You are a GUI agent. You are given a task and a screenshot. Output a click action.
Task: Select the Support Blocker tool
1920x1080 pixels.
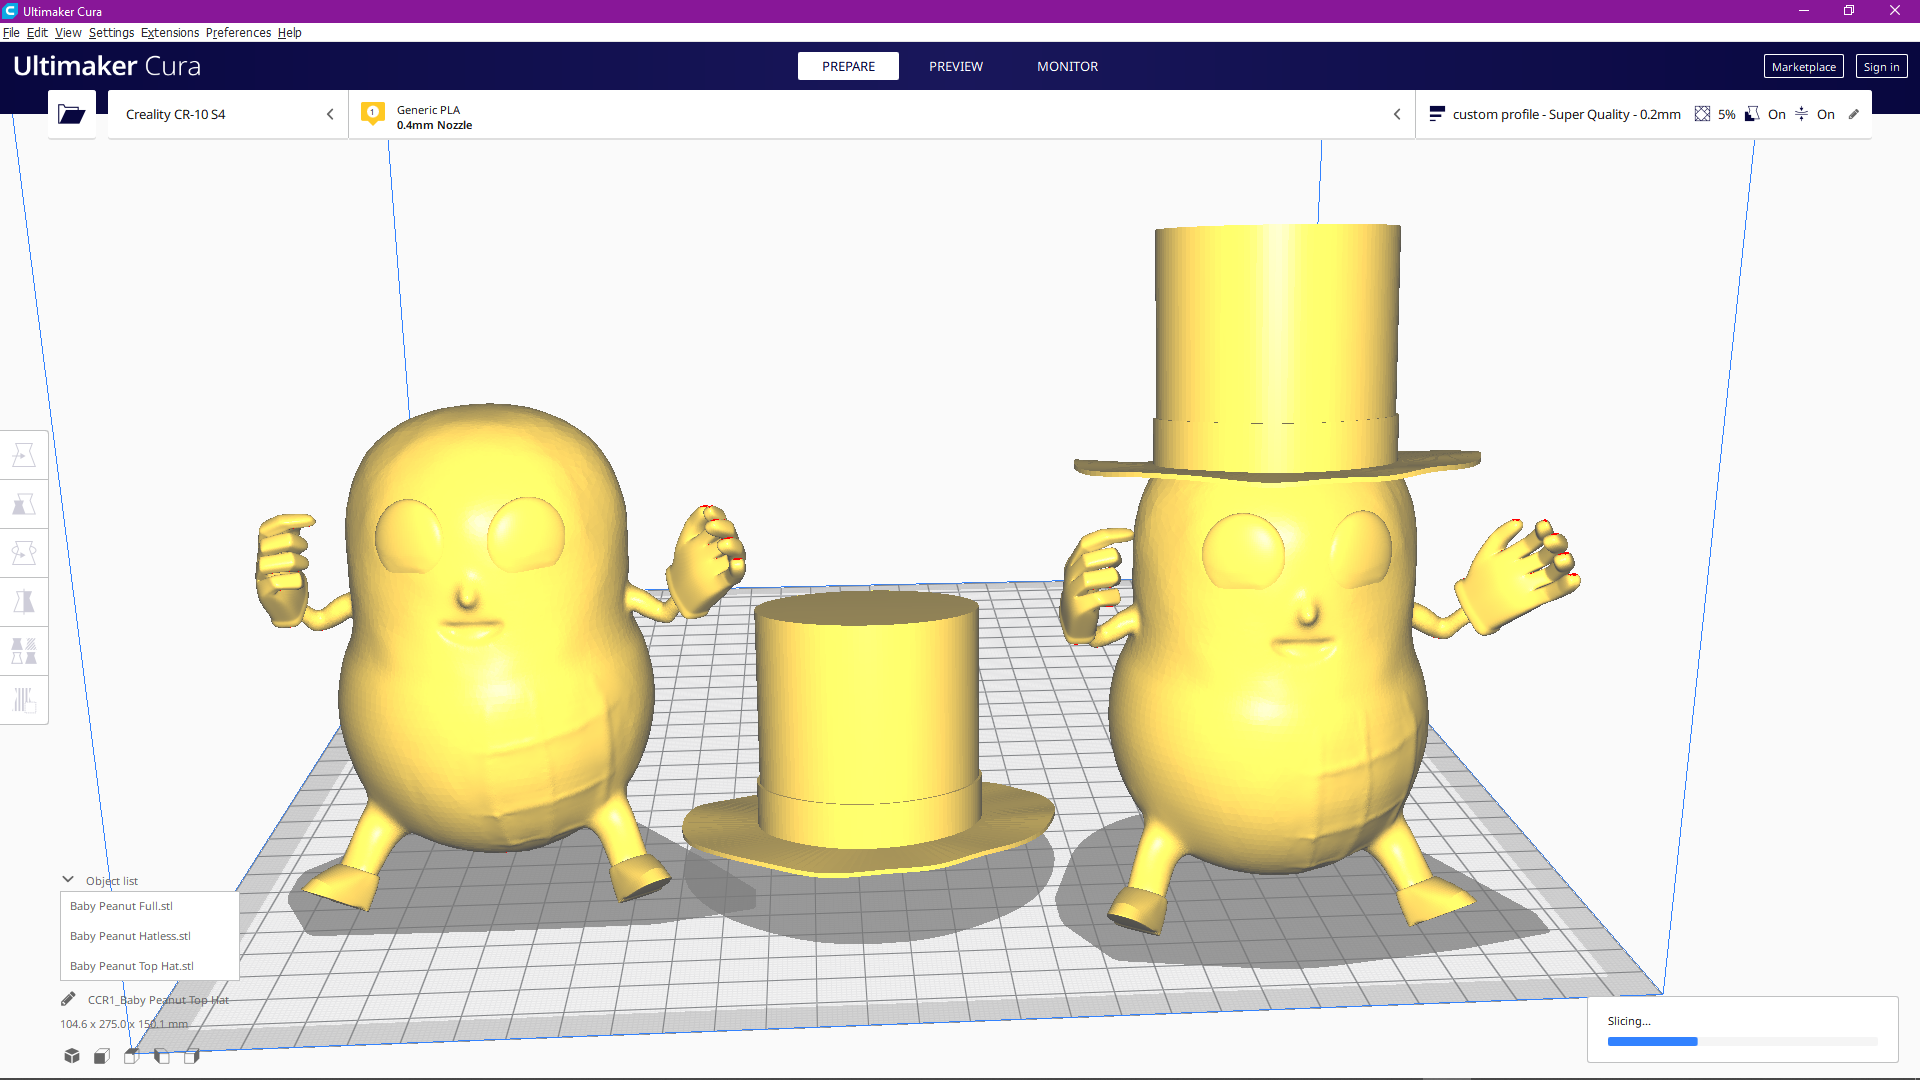(24, 700)
